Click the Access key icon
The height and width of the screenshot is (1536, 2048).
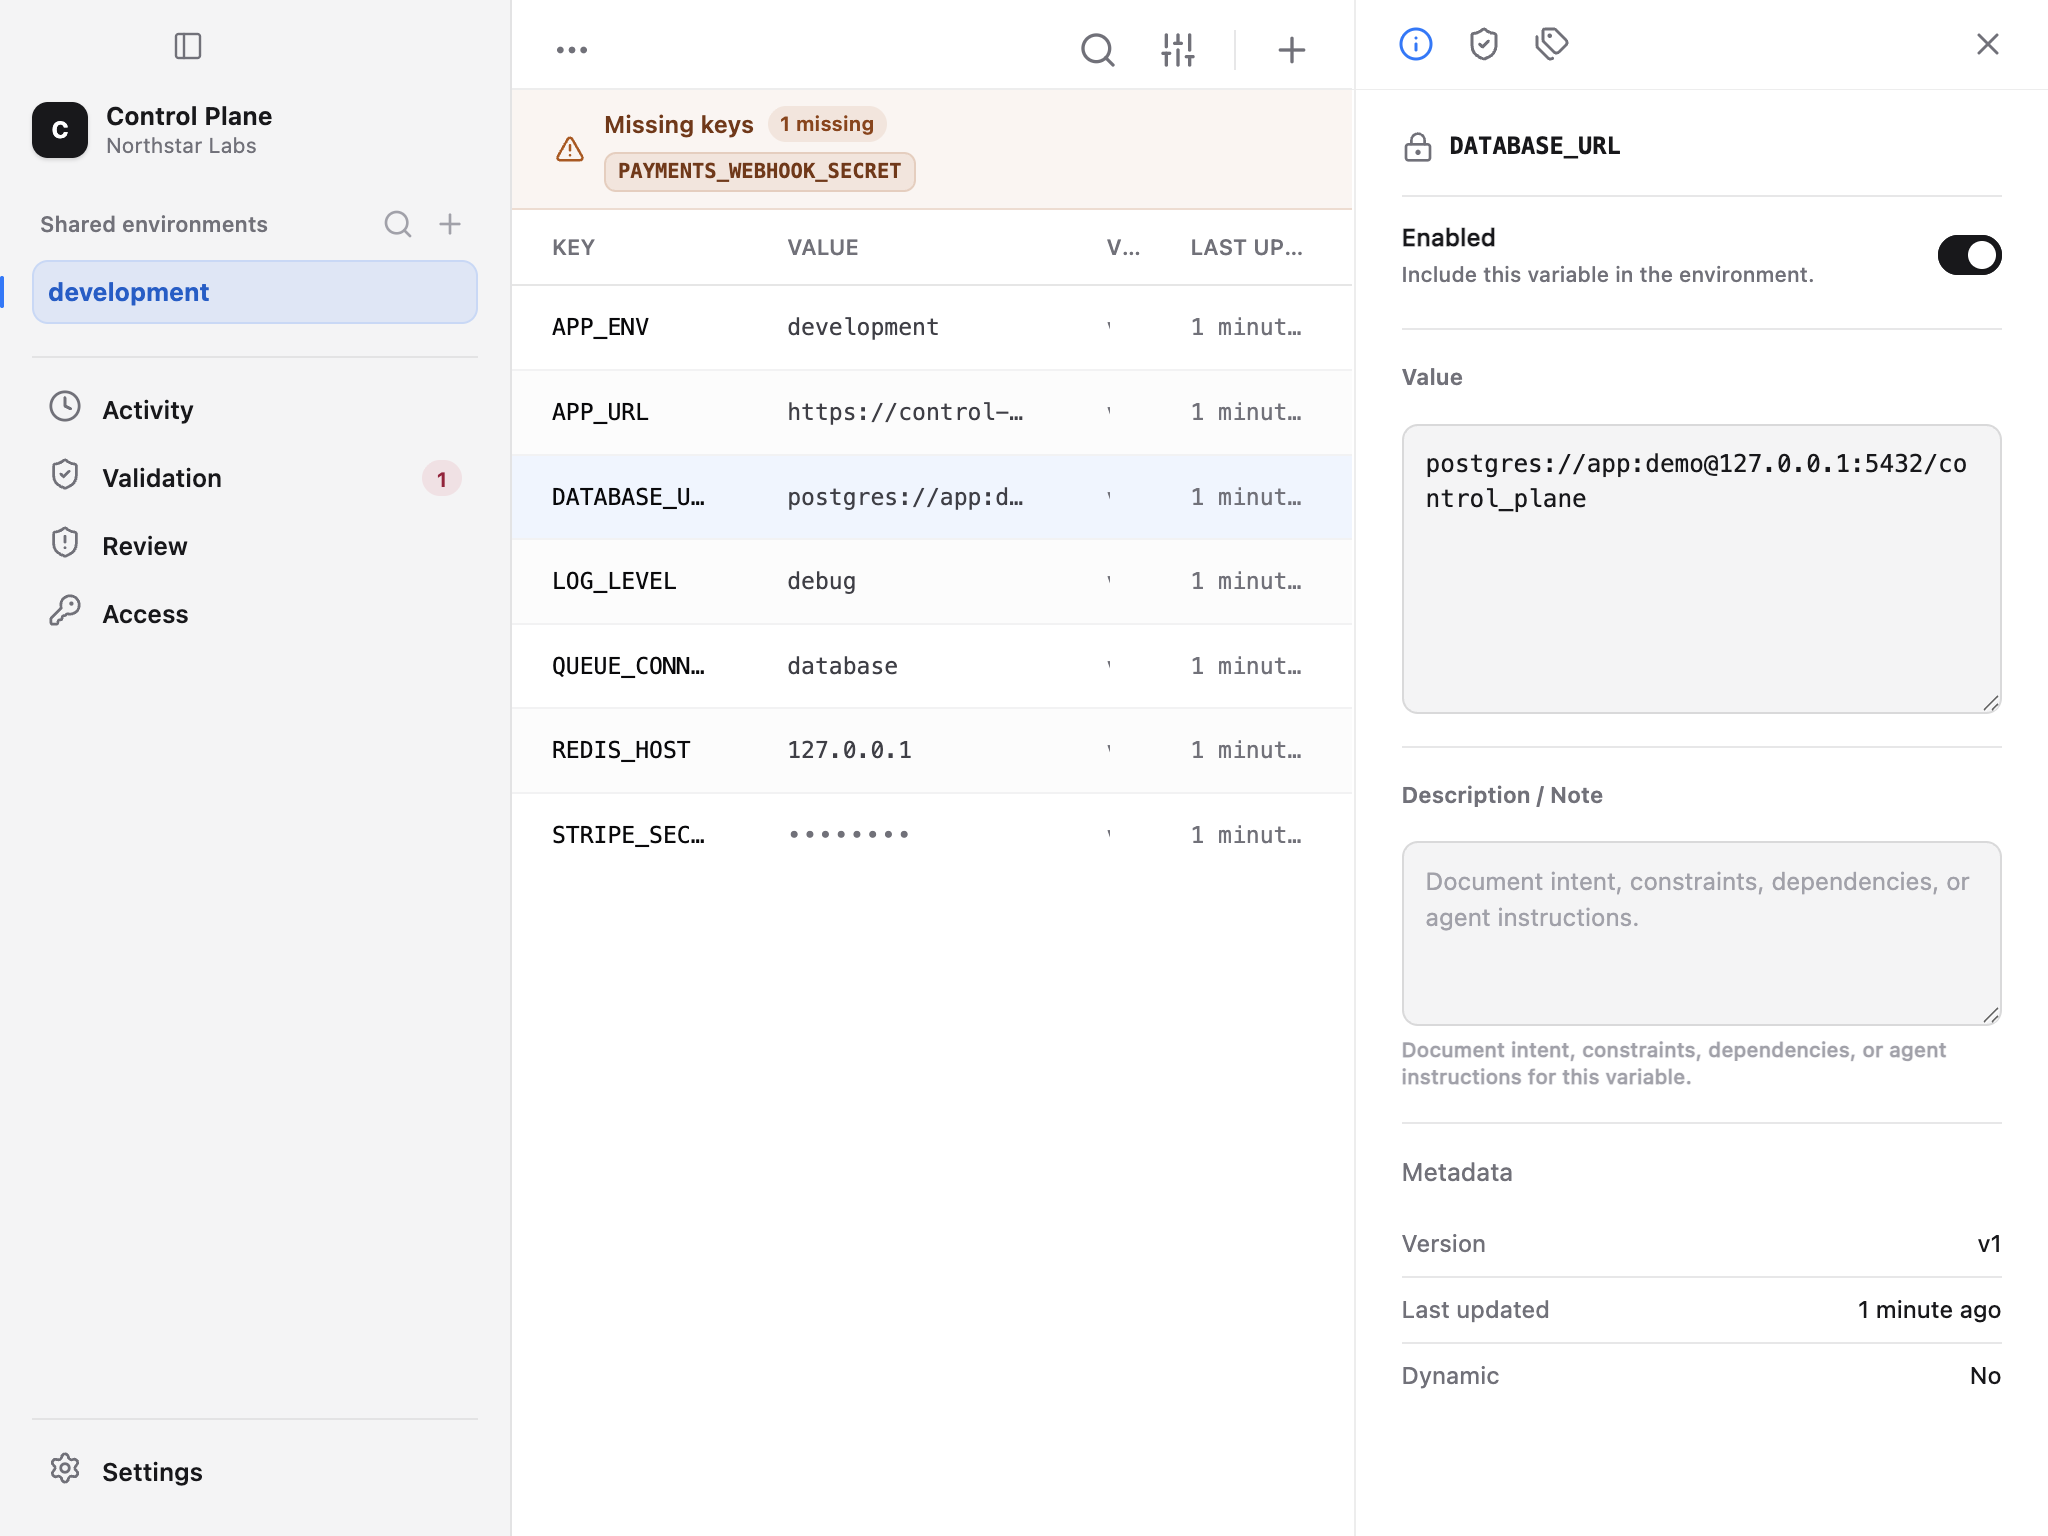point(65,610)
